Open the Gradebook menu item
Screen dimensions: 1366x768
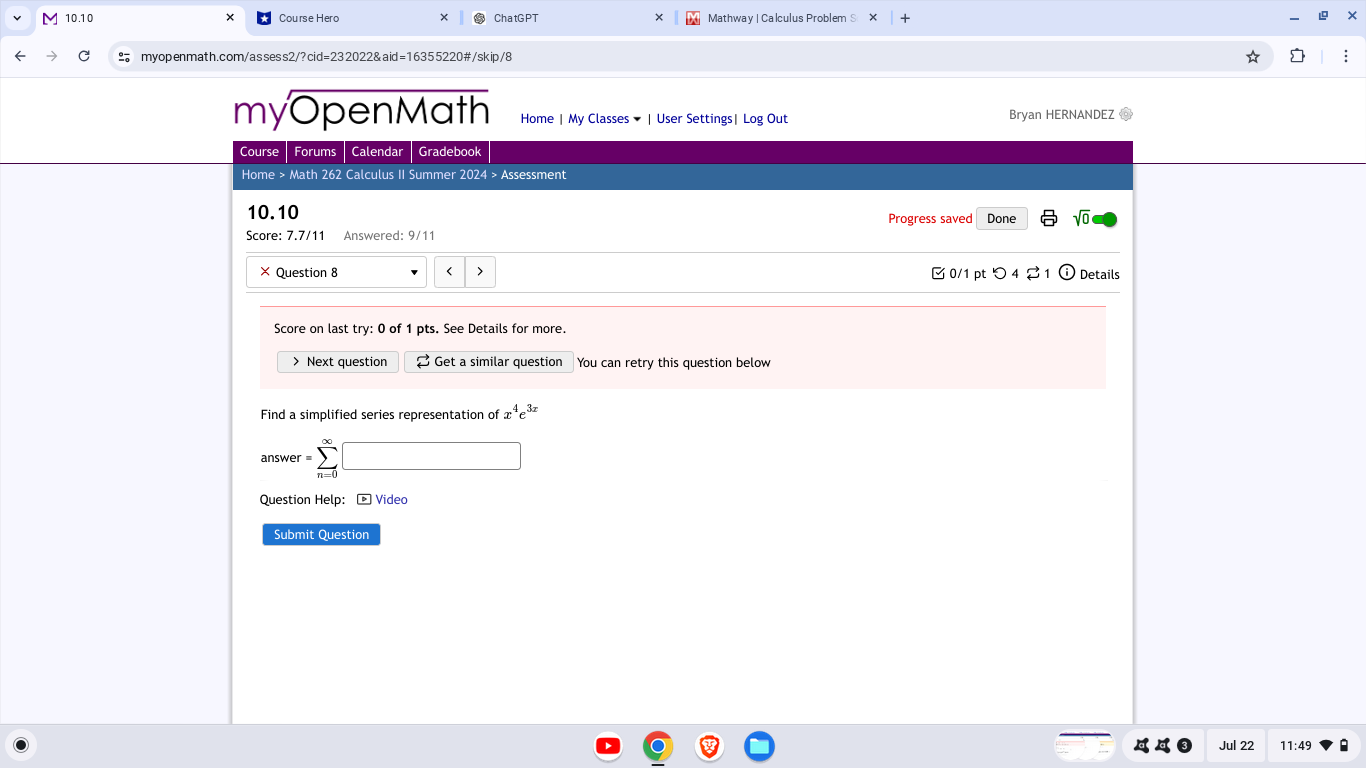450,151
